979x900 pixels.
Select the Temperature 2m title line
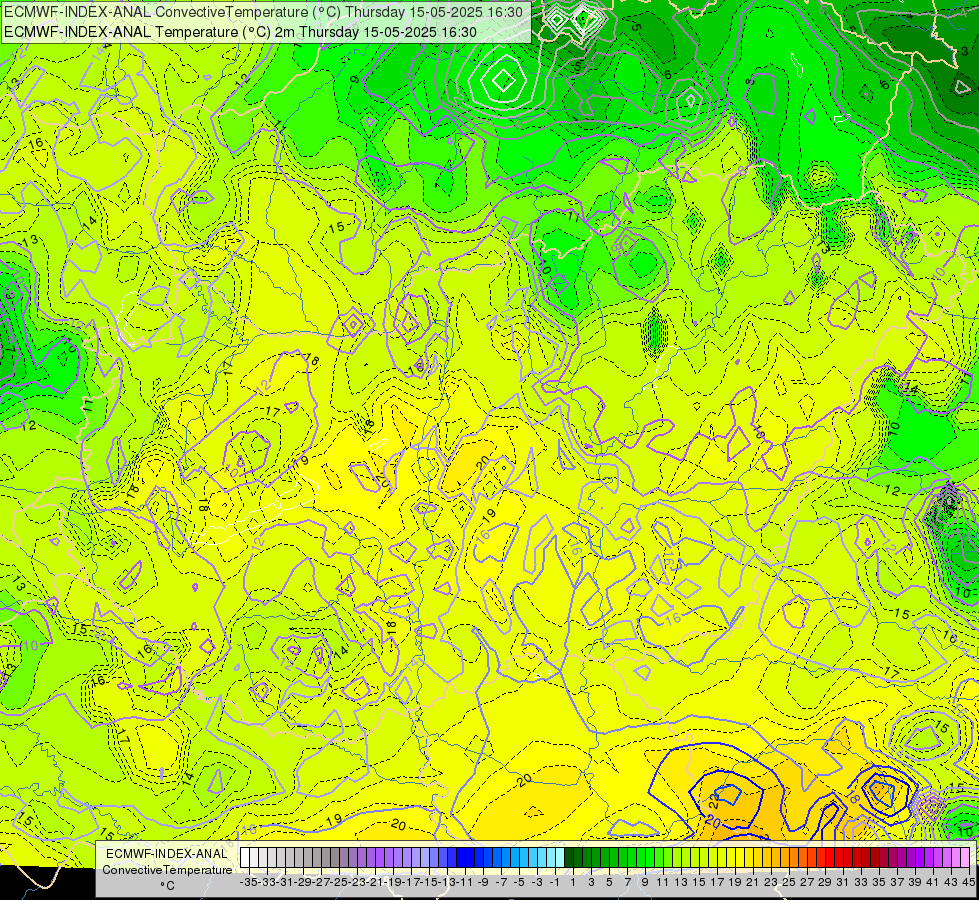240,32
